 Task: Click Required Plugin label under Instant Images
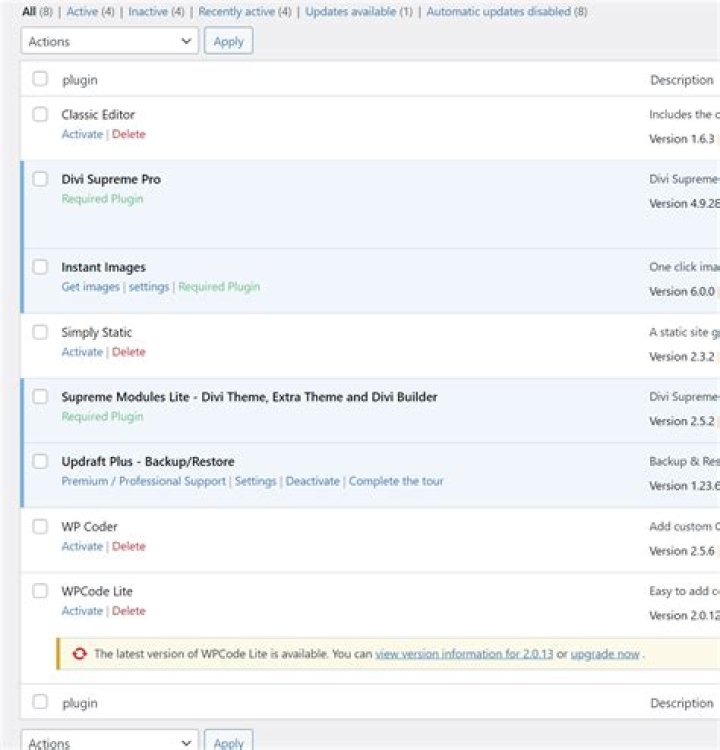(219, 287)
